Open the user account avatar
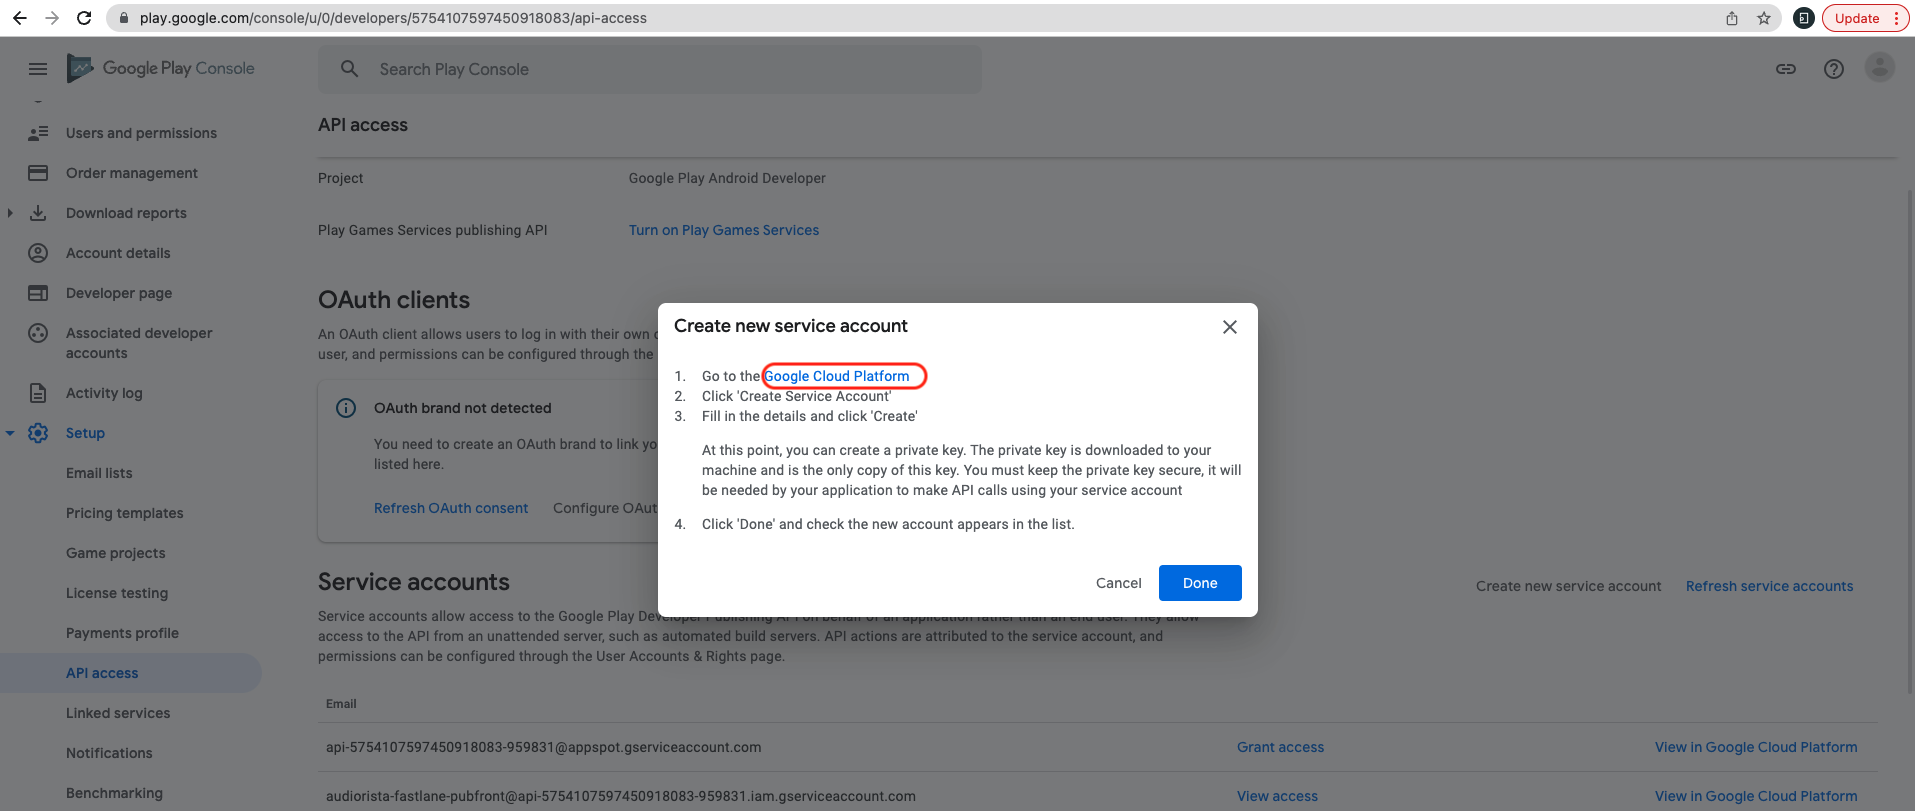Viewport: 1915px width, 811px height. point(1880,68)
